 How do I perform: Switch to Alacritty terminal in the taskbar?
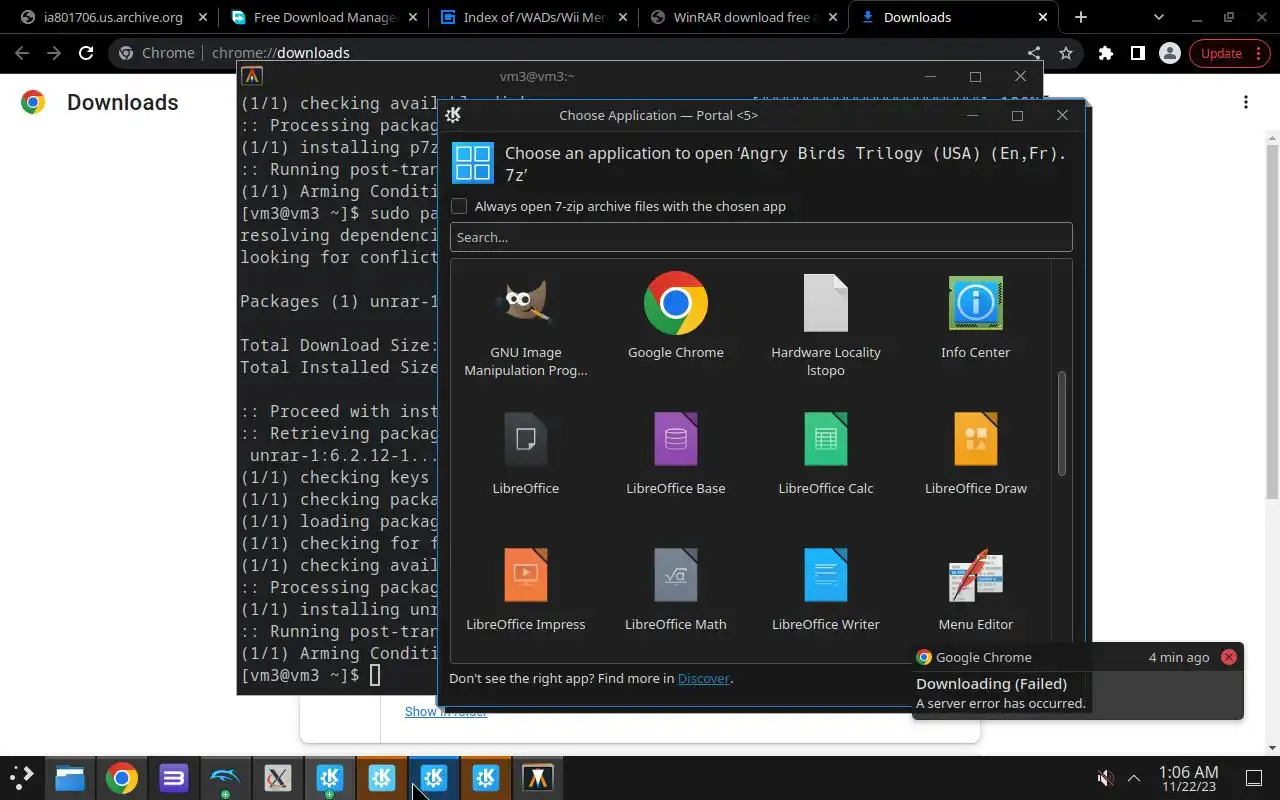click(538, 777)
